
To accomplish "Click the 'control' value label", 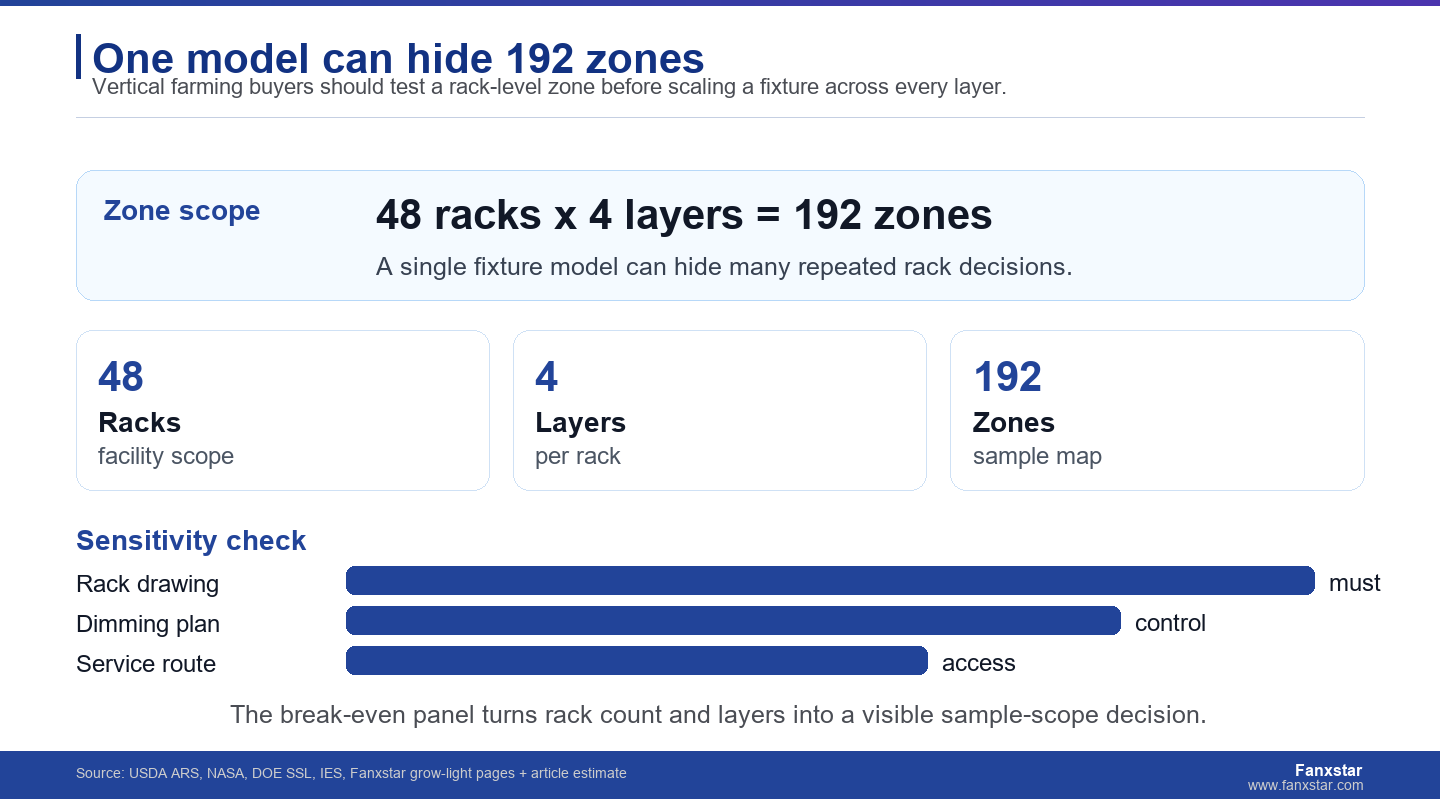I will [x=1170, y=623].
